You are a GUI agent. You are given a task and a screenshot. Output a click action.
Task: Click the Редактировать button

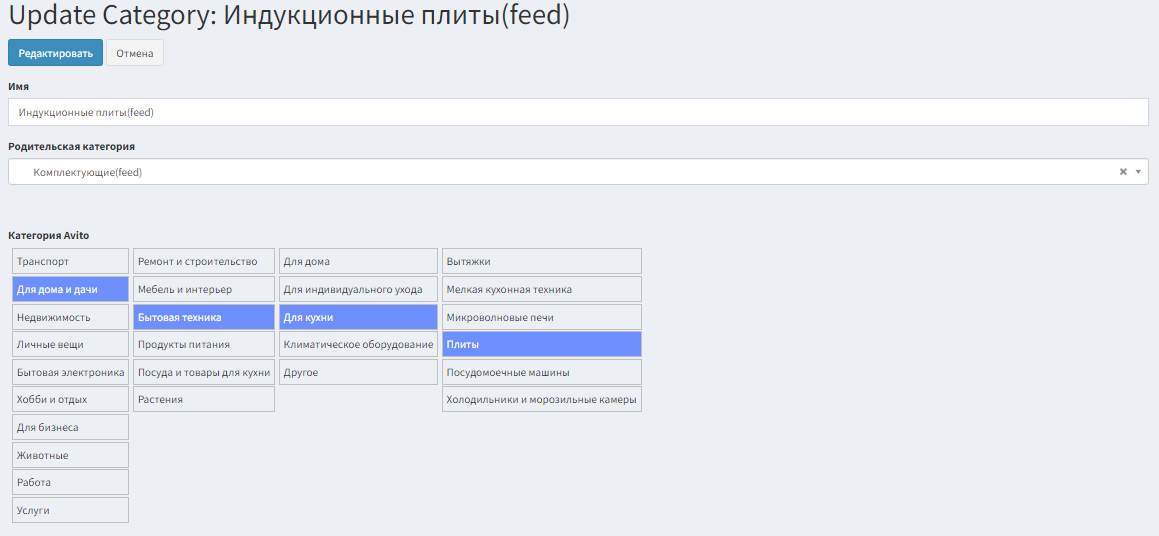[55, 53]
